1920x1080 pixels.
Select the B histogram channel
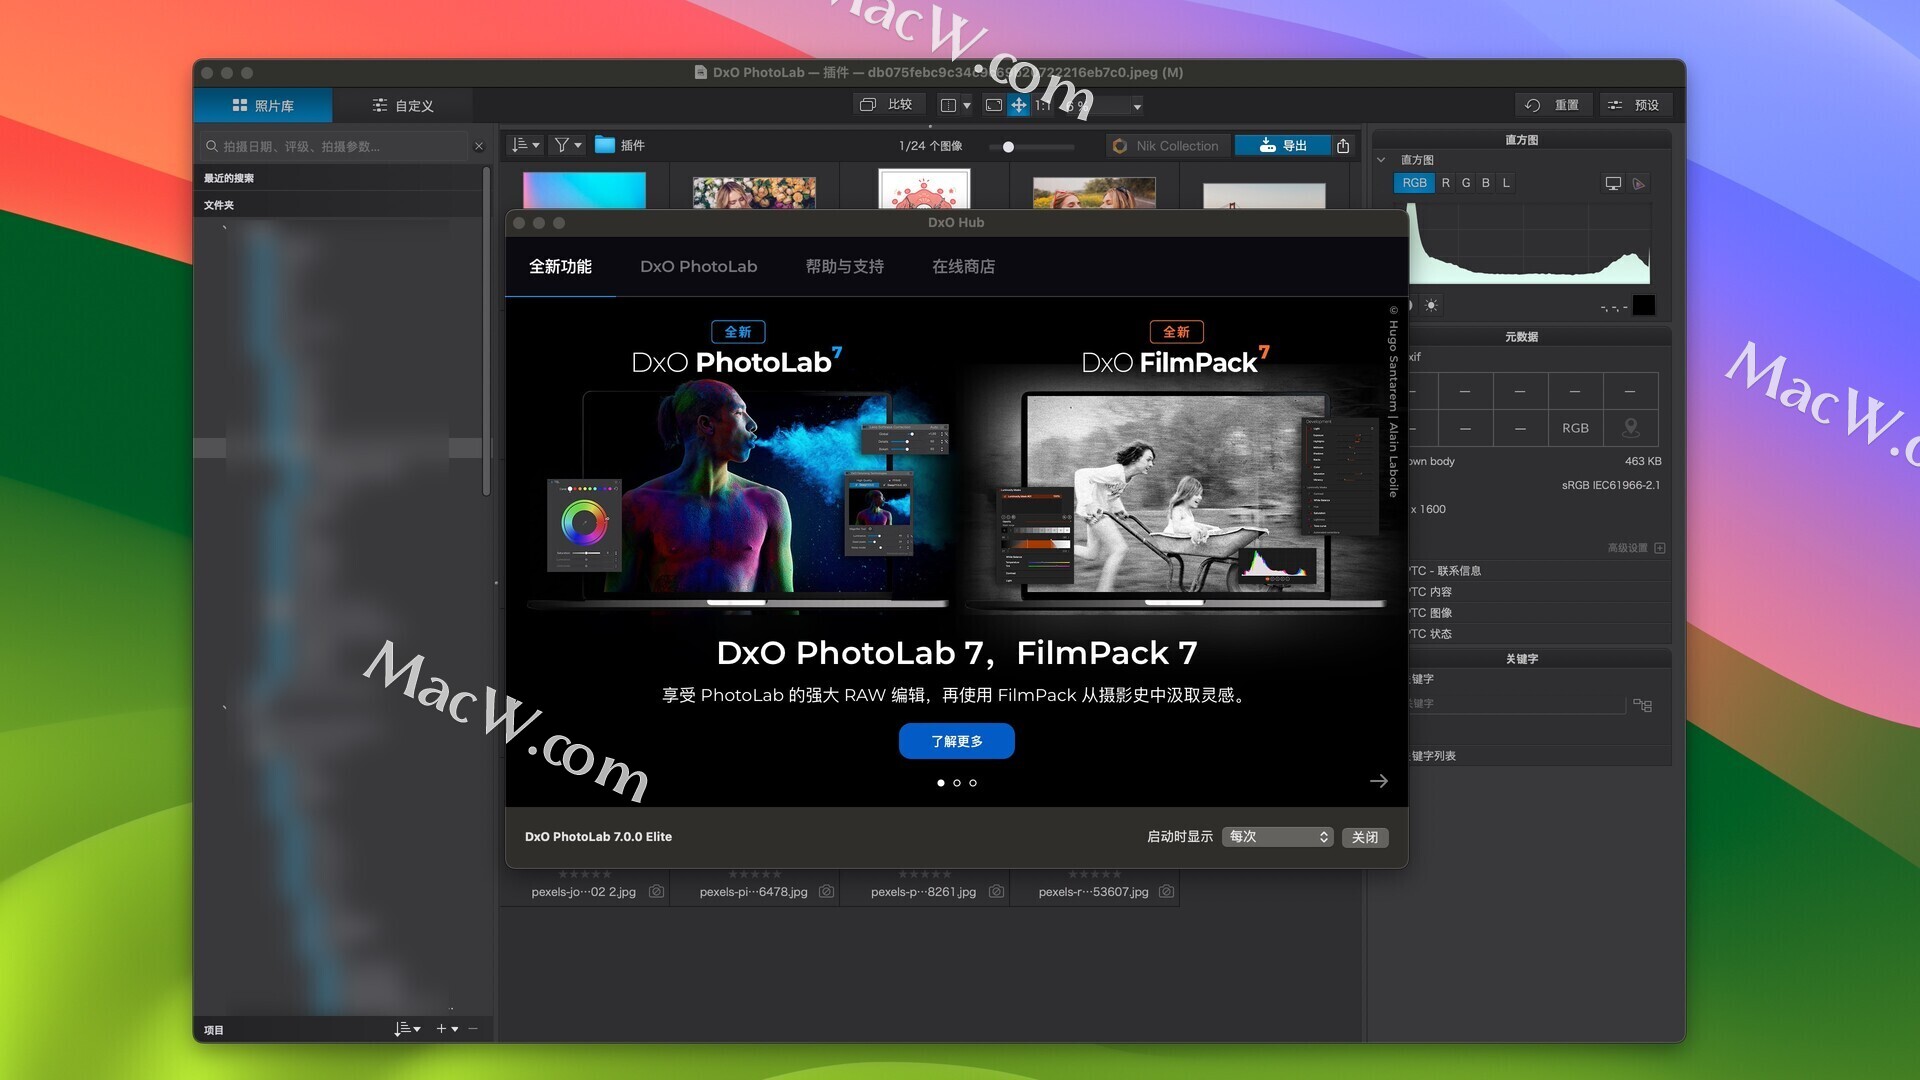(x=1486, y=183)
